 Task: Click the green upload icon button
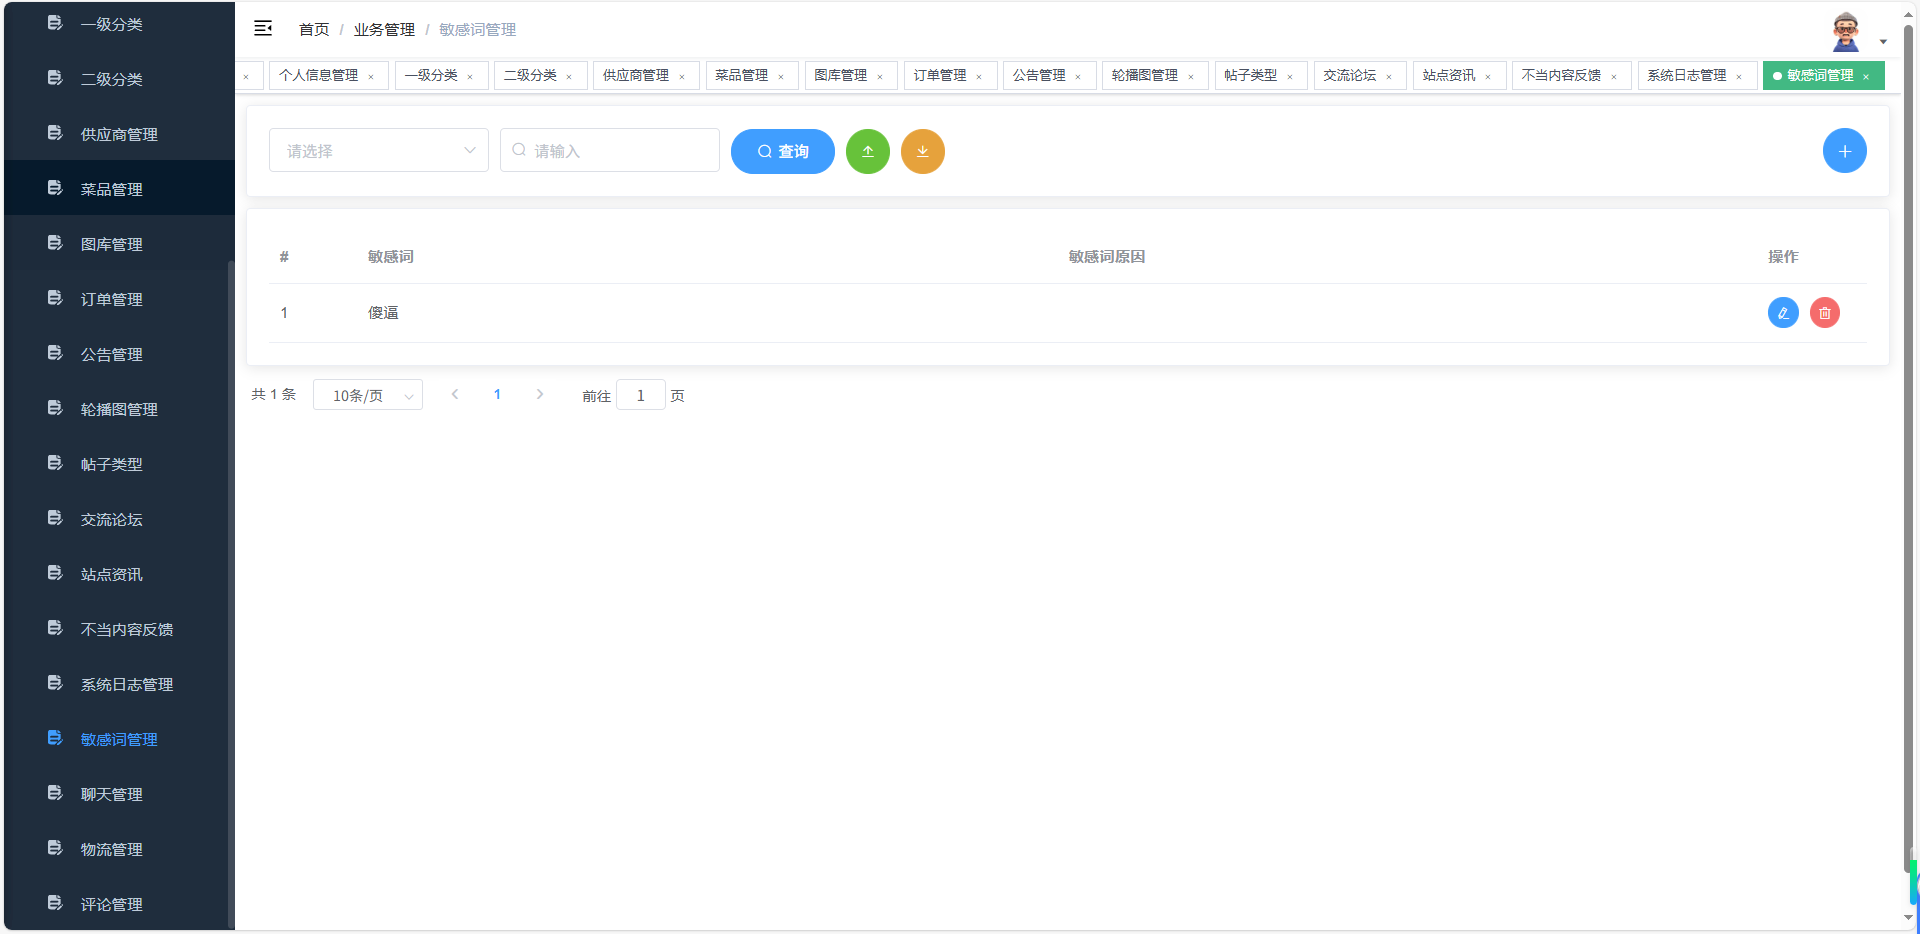[x=868, y=151]
